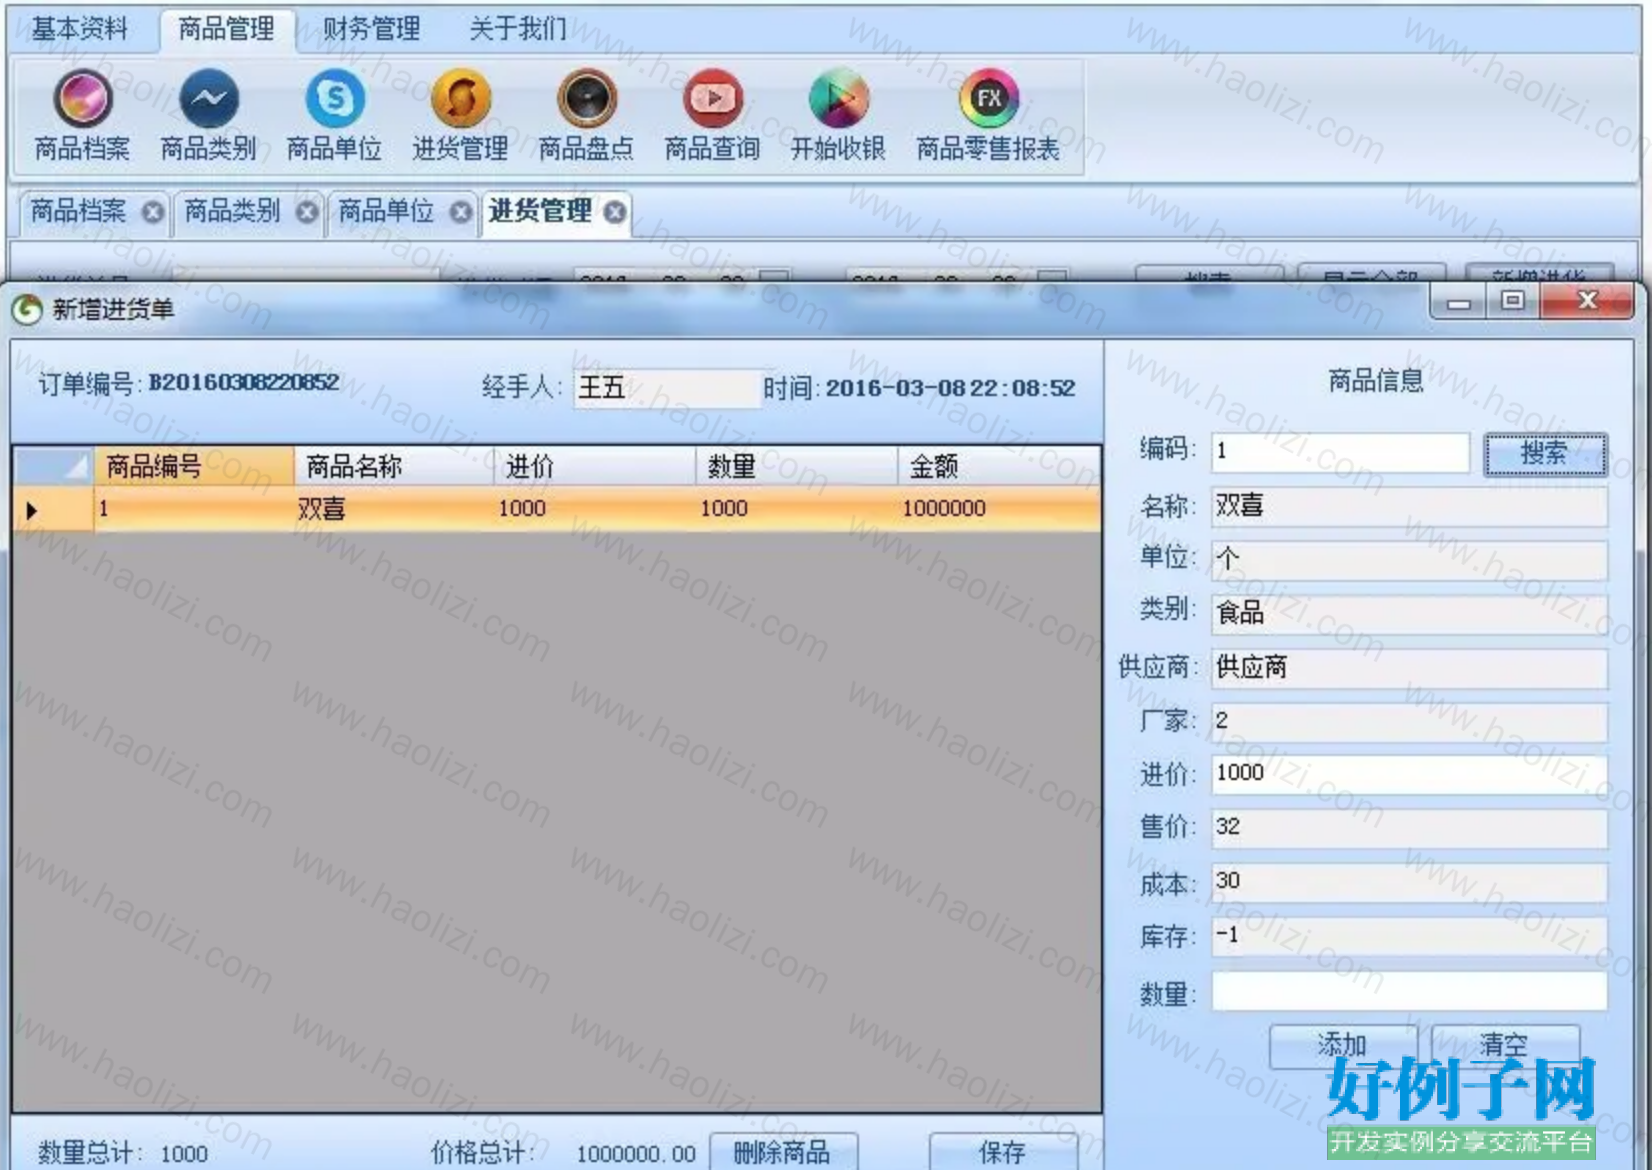Viewport: 1652px width, 1170px height.
Task: Open 关于我们 menu tab
Action: (517, 29)
